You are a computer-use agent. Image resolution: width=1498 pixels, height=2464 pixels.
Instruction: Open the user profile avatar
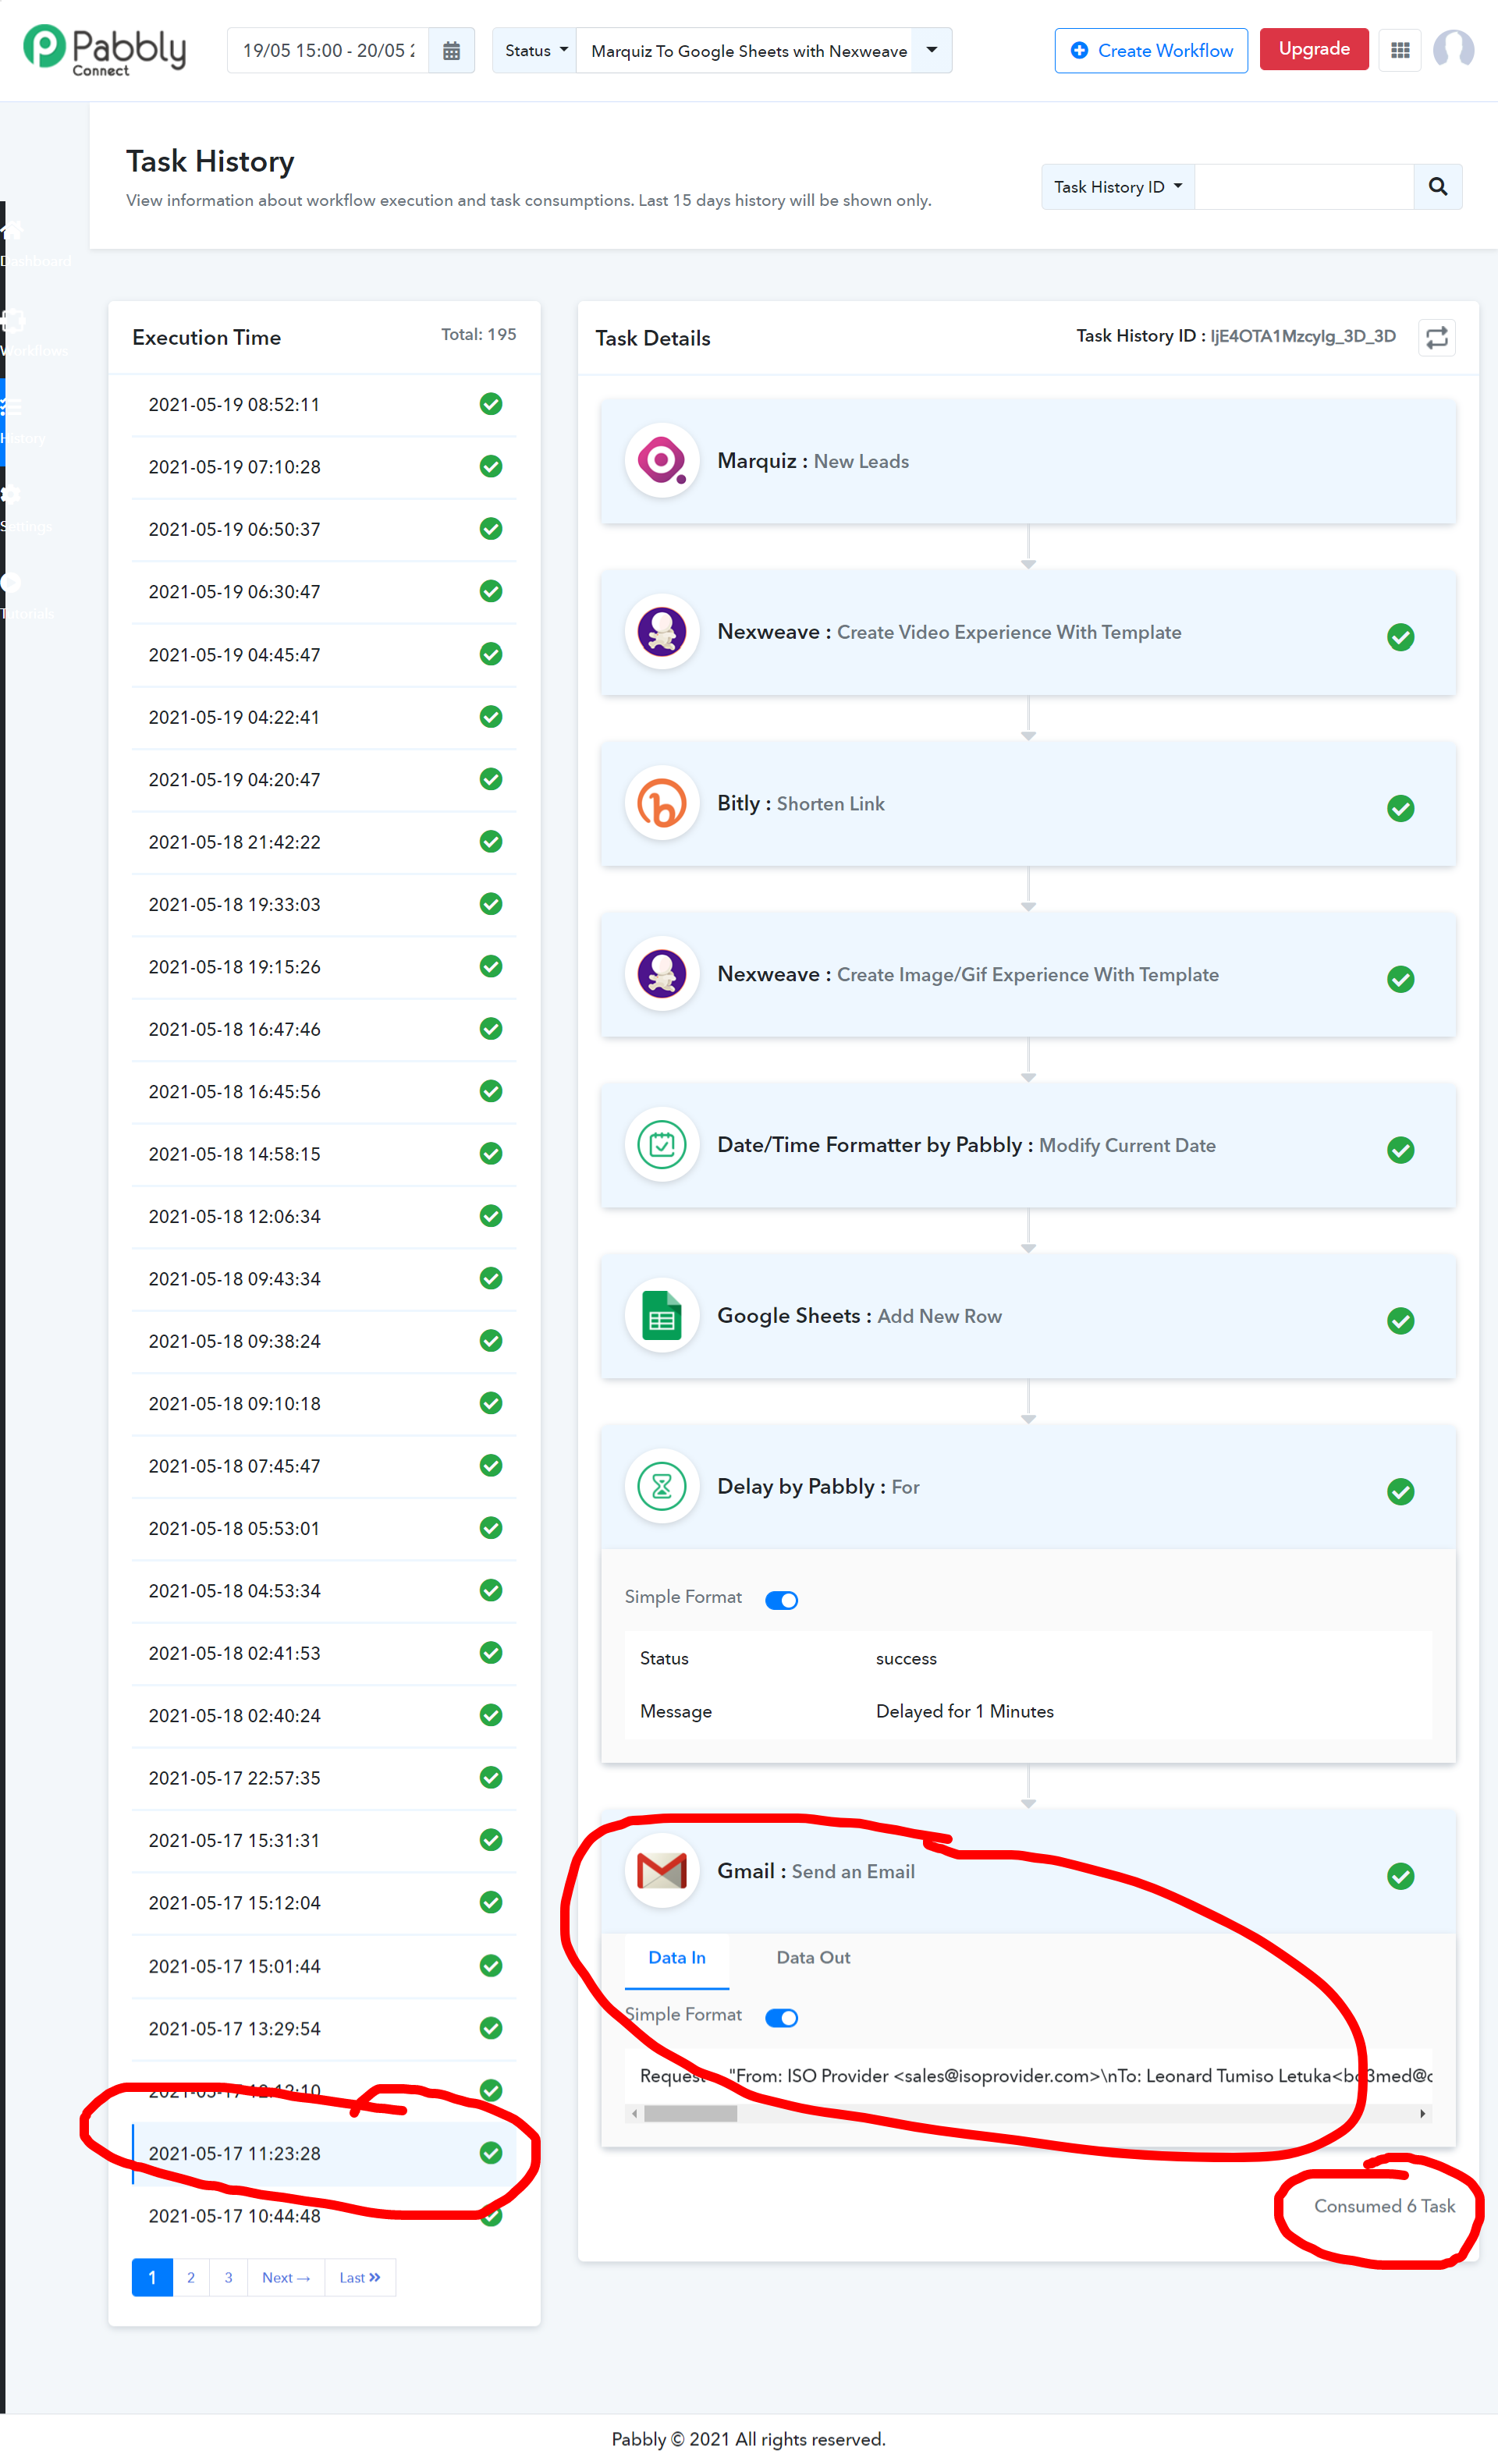pos(1453,50)
